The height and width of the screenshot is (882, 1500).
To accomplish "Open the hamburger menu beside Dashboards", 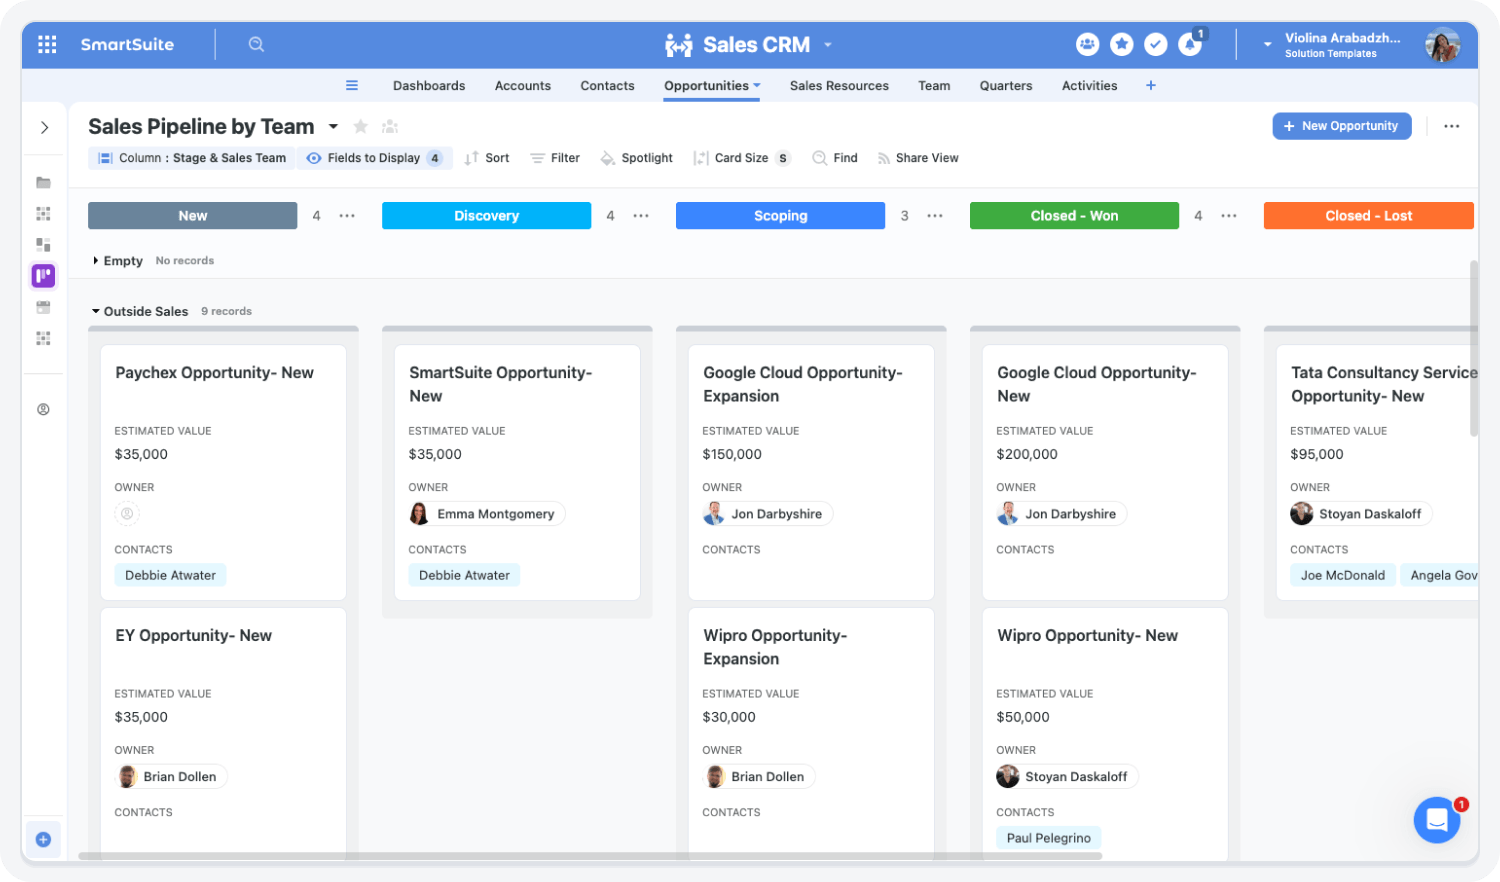I will [x=352, y=85].
